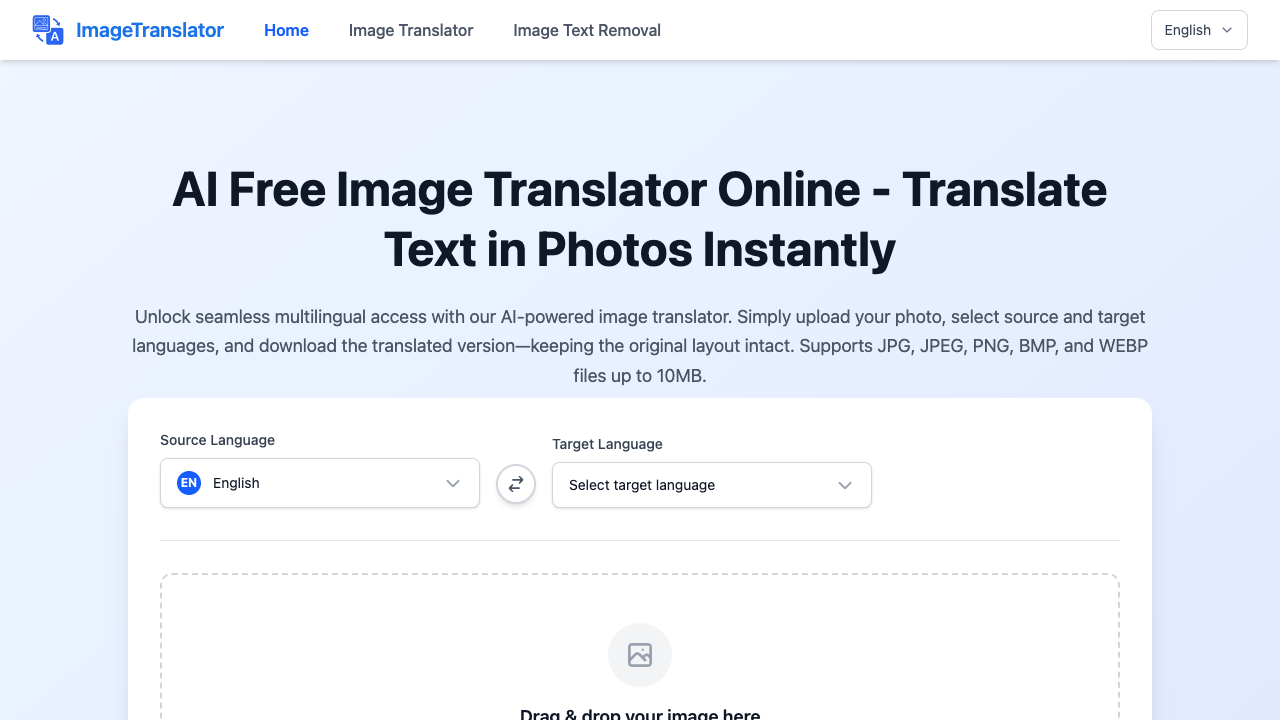The height and width of the screenshot is (720, 1280).
Task: Click the 'English' label in the header selector
Action: point(1187,30)
